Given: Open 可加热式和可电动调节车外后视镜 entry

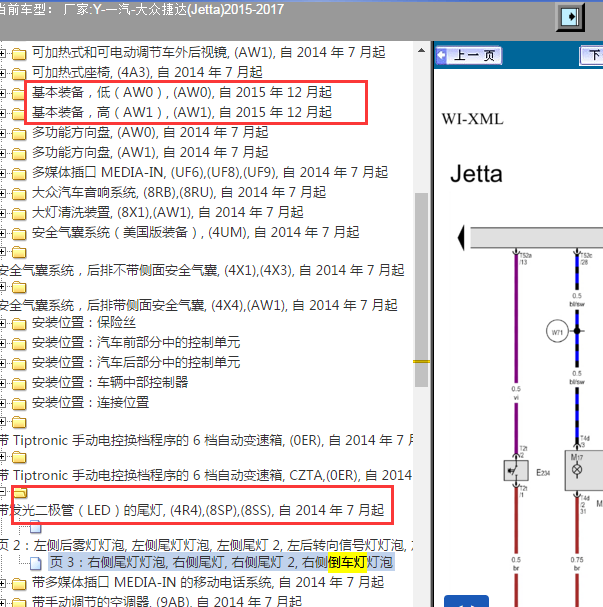Looking at the screenshot, I should click(209, 52).
